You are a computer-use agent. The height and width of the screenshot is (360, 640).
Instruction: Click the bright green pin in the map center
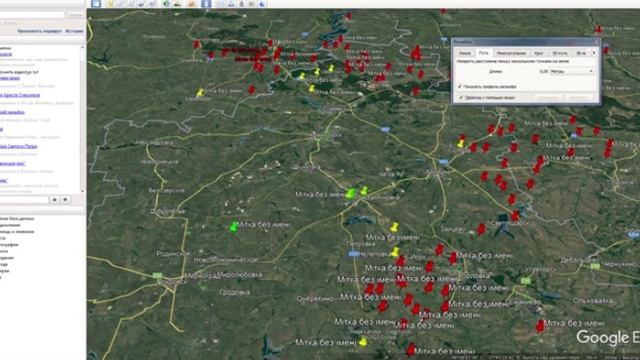tap(351, 193)
